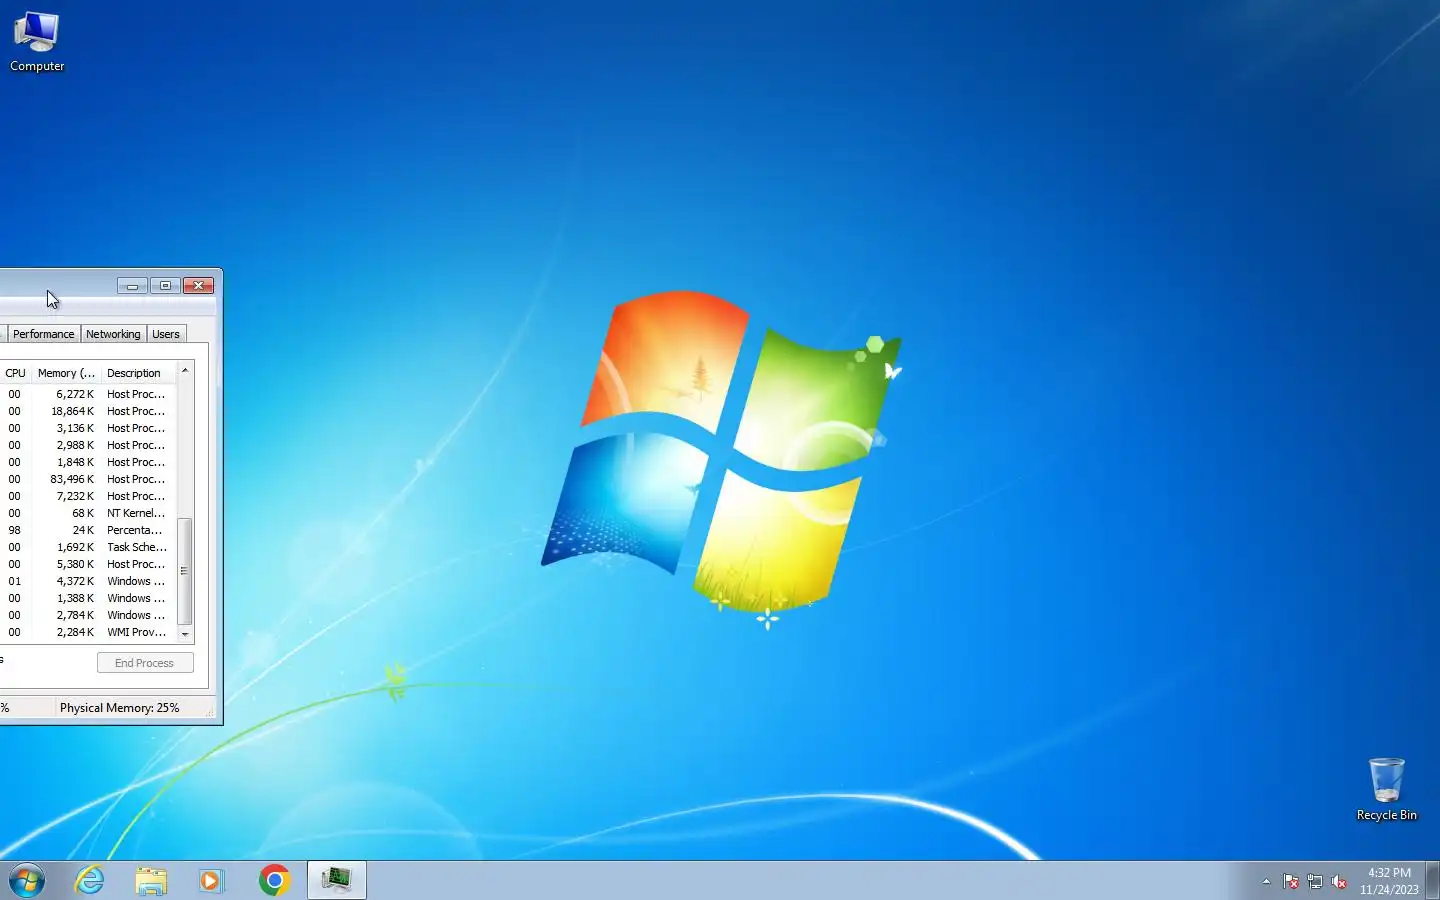Close the Task Manager window
Viewport: 1440px width, 900px height.
(198, 286)
